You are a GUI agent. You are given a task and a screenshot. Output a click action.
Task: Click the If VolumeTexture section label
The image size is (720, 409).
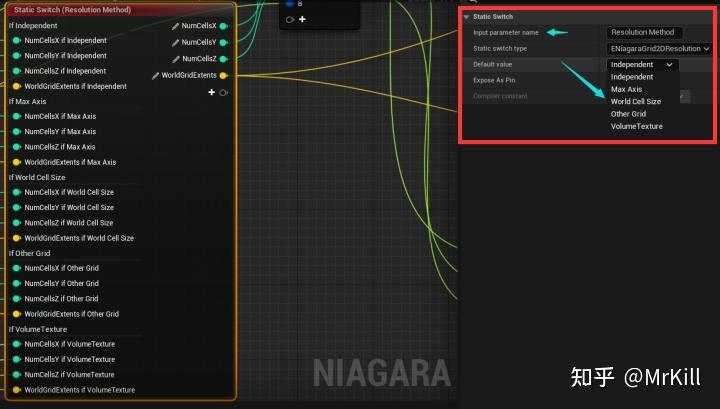pos(38,330)
